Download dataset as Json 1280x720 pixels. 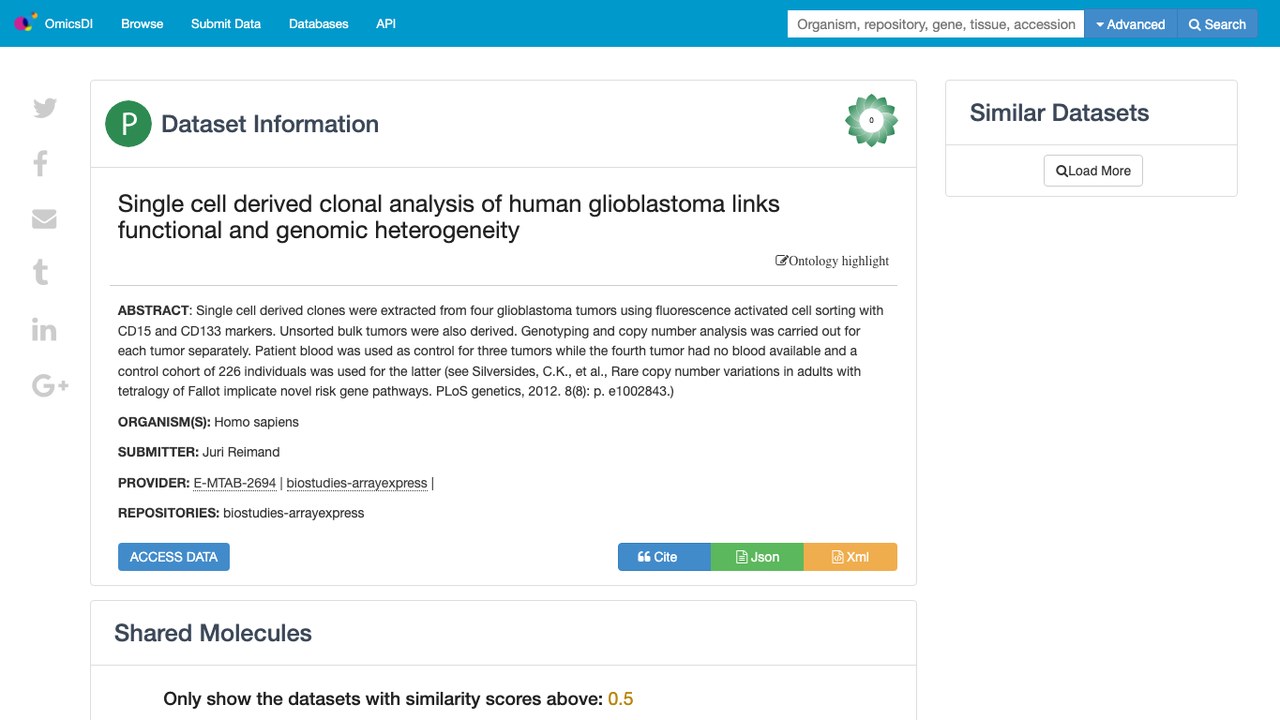click(757, 557)
